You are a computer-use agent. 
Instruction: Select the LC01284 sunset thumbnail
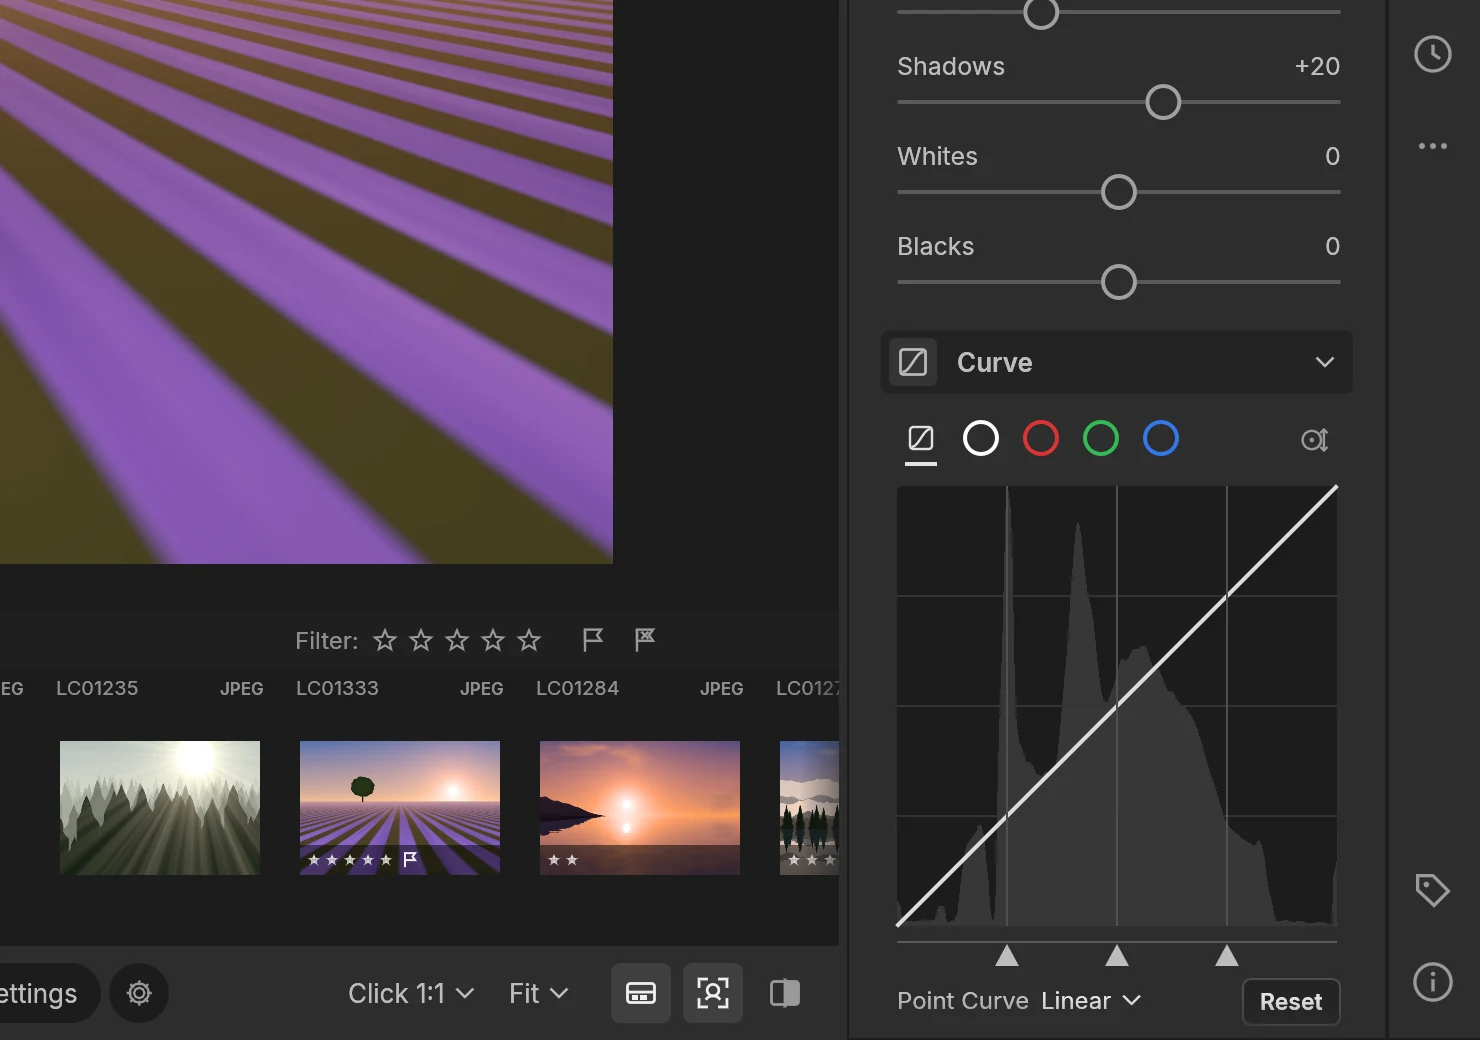click(640, 808)
